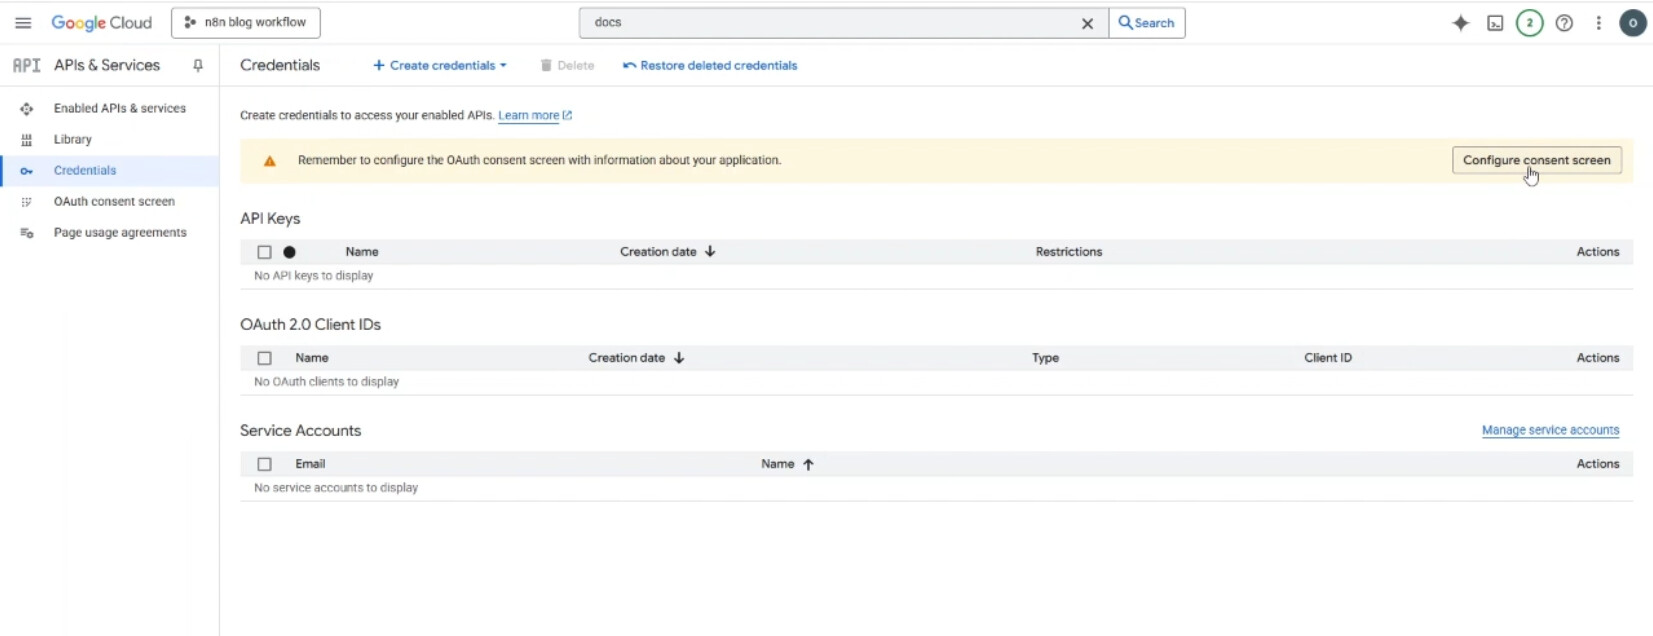The width and height of the screenshot is (1653, 636).
Task: Select all Service Accounts checkbox
Action: [x=264, y=464]
